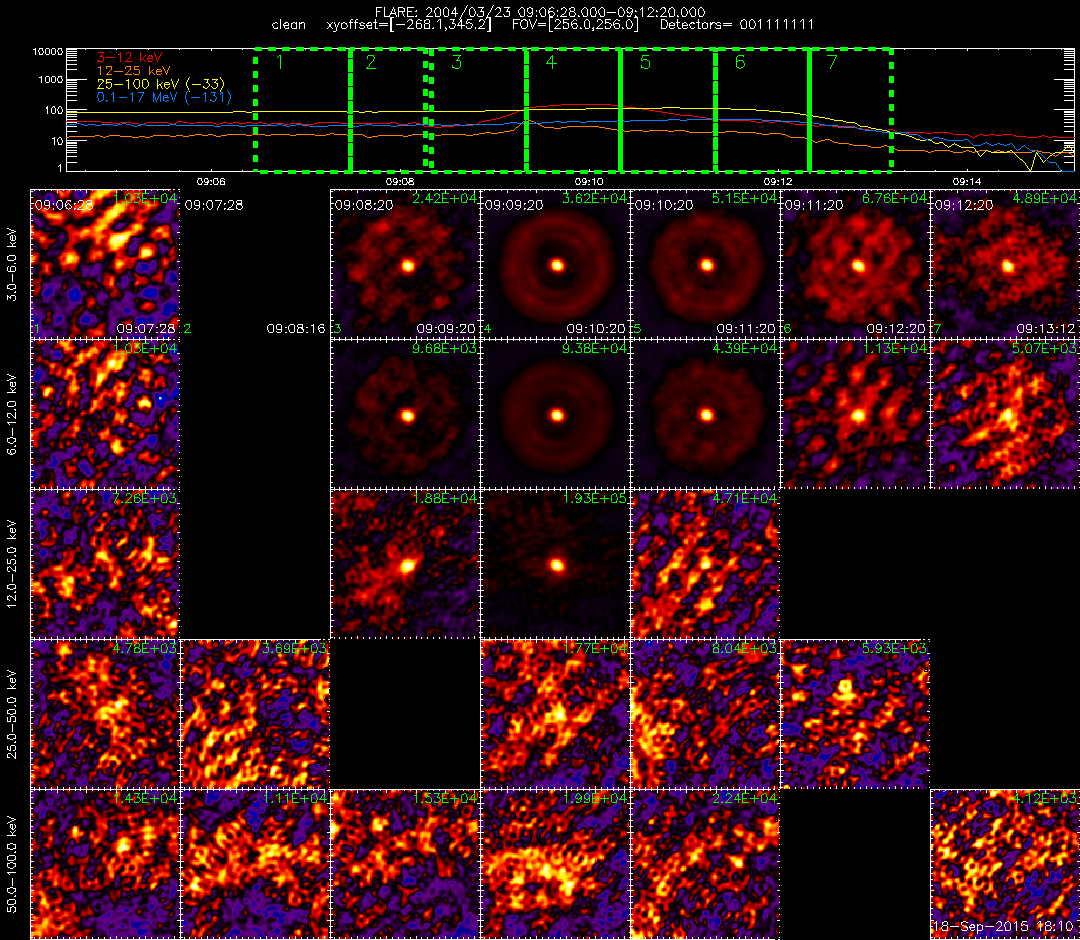Click the '09:10' time axis label
The width and height of the screenshot is (1080, 940).
[589, 181]
